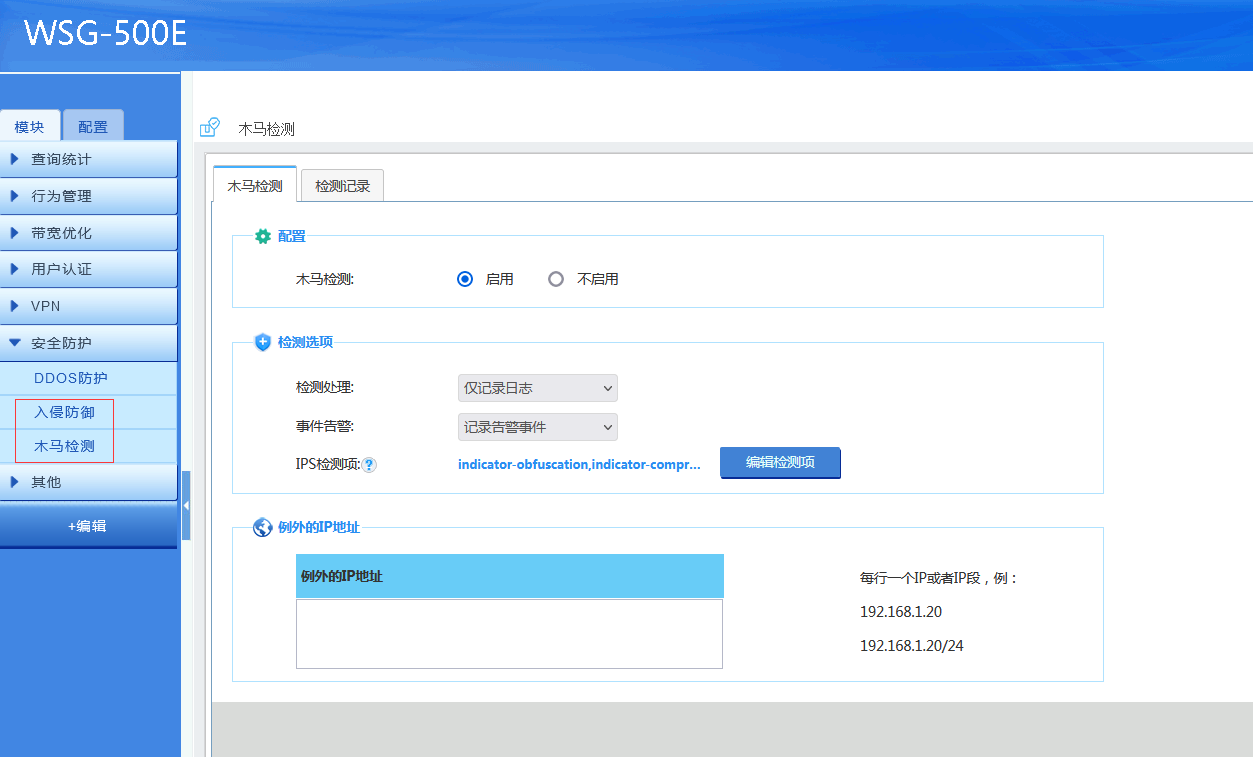1253x757 pixels.
Task: Switch to the 检测记录 tab
Action: coord(342,186)
